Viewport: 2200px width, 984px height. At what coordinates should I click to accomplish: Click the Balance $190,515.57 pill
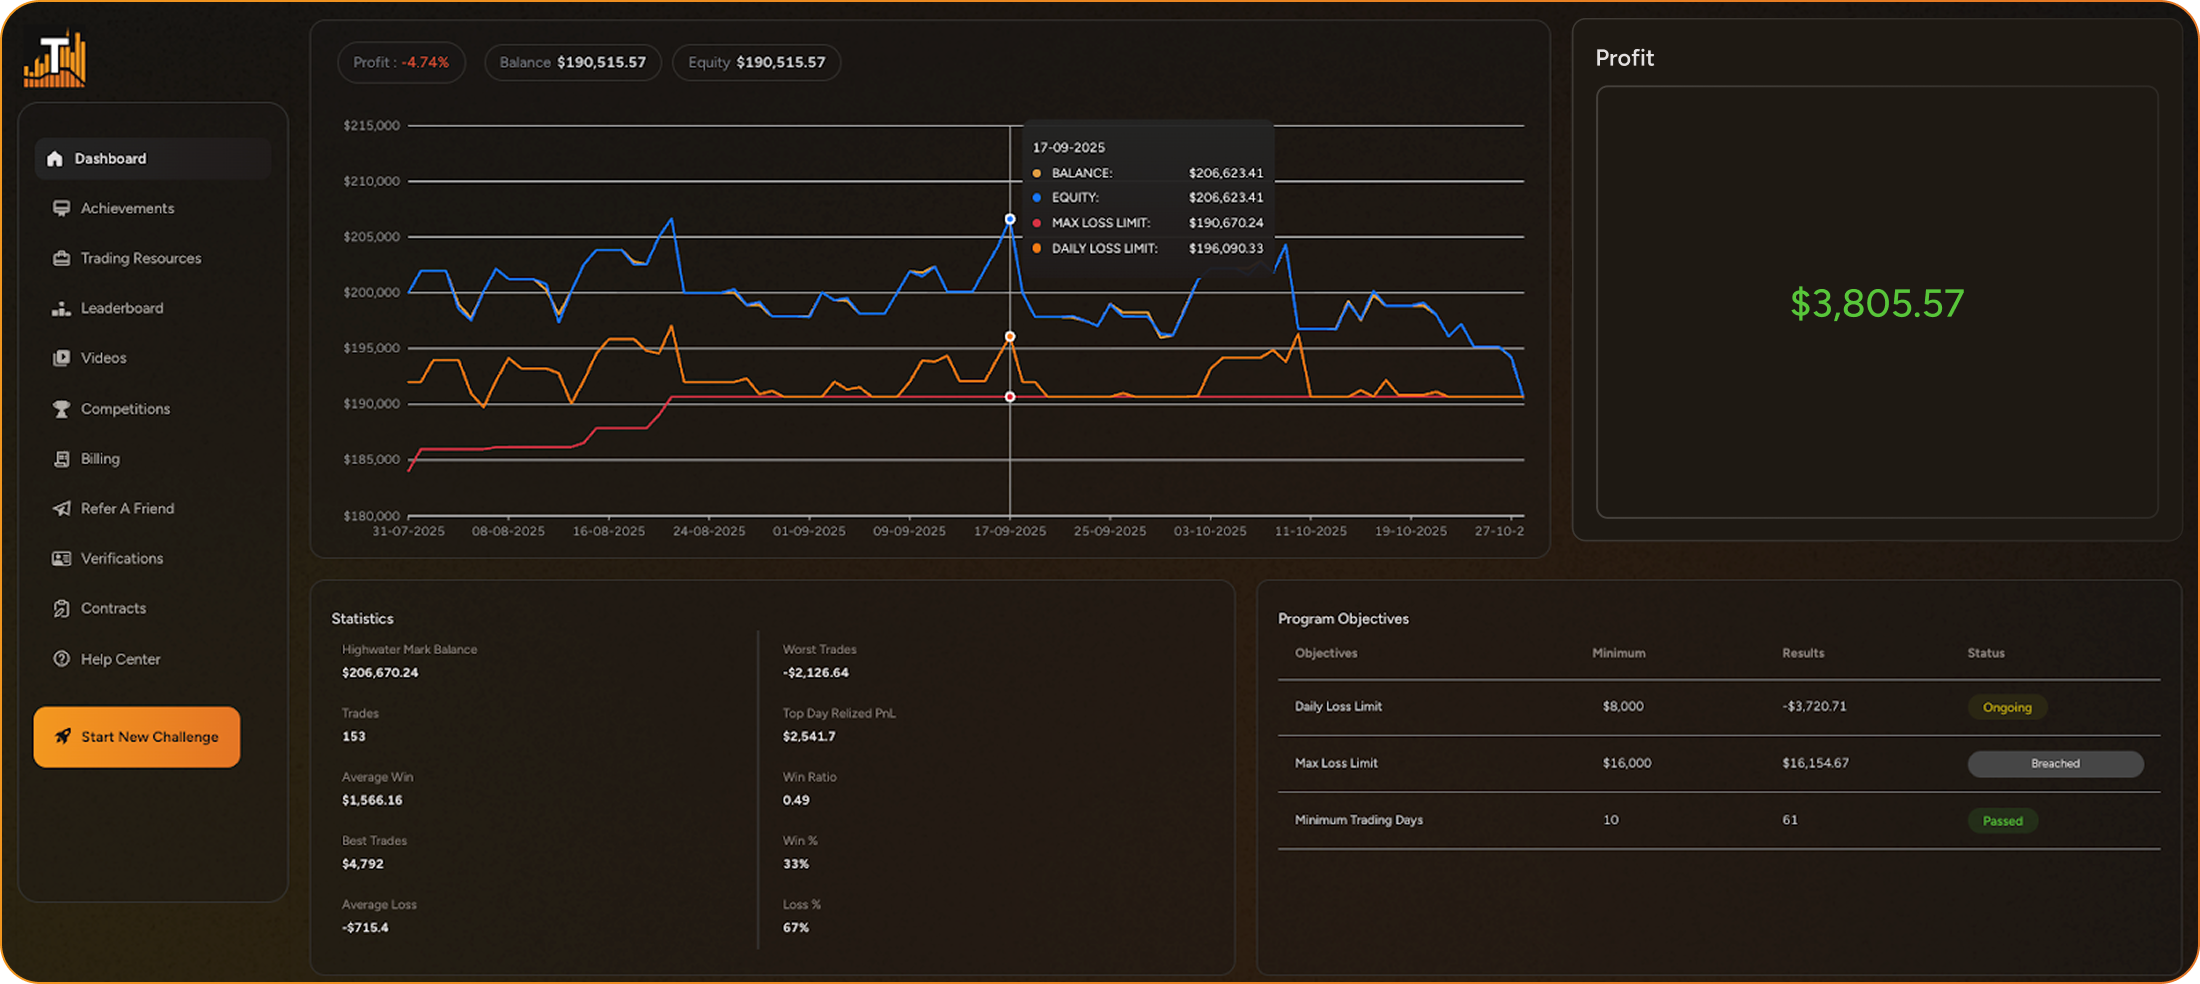click(x=573, y=62)
